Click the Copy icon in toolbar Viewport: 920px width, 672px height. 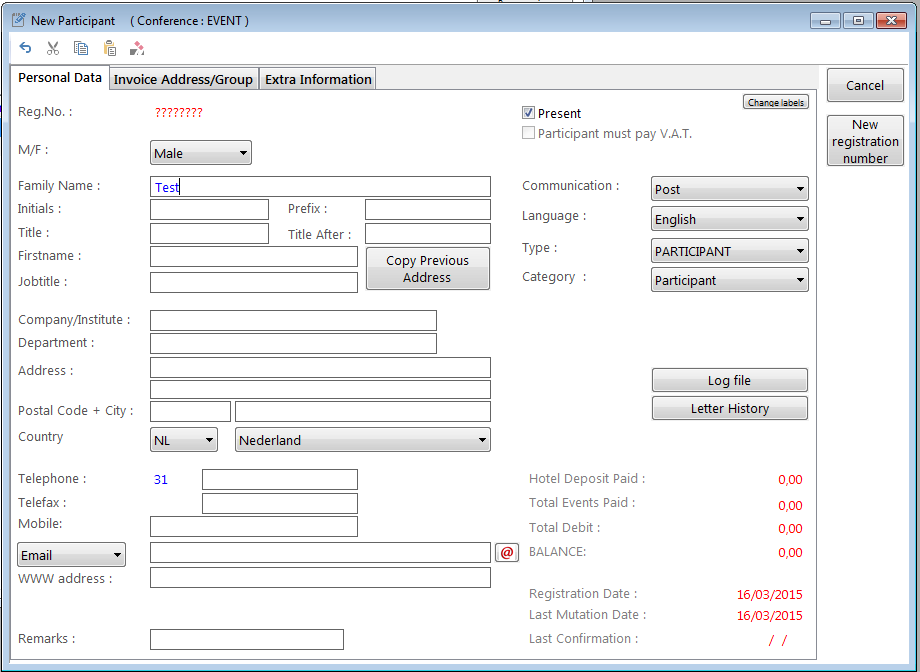pos(81,48)
